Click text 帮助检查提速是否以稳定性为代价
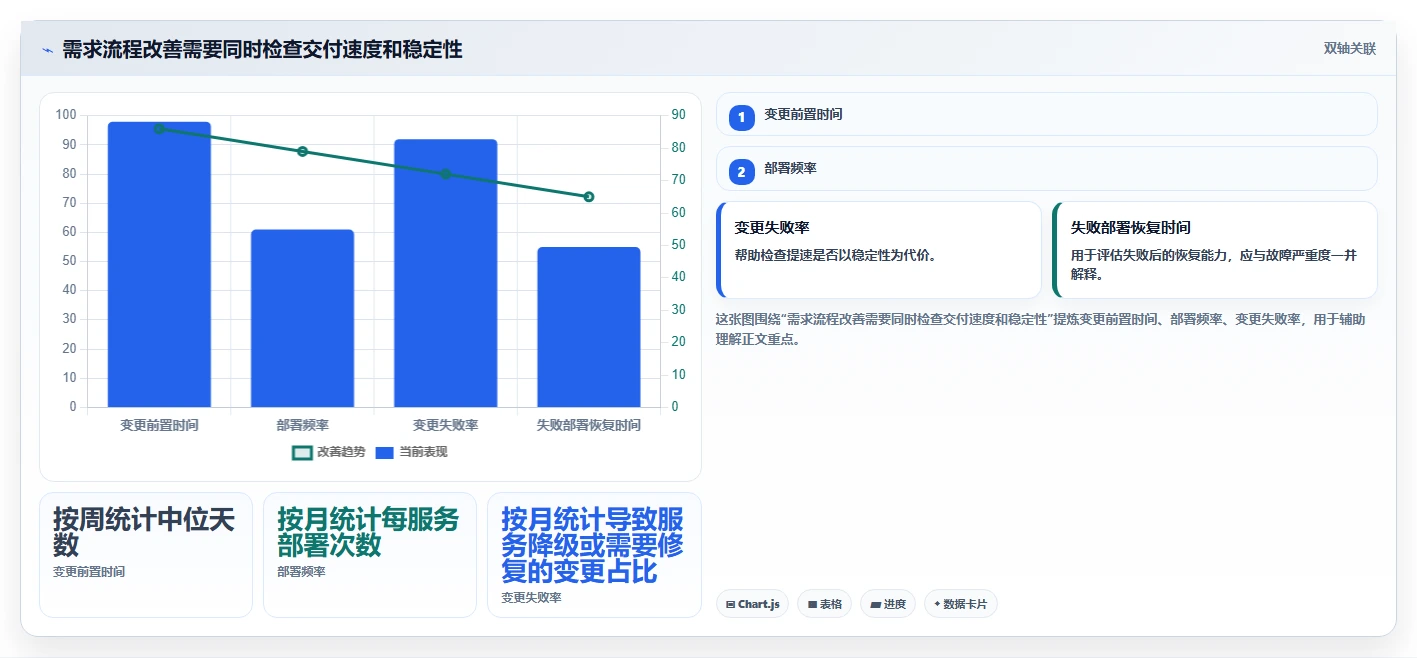Viewport: 1417px width, 658px height. click(x=835, y=255)
